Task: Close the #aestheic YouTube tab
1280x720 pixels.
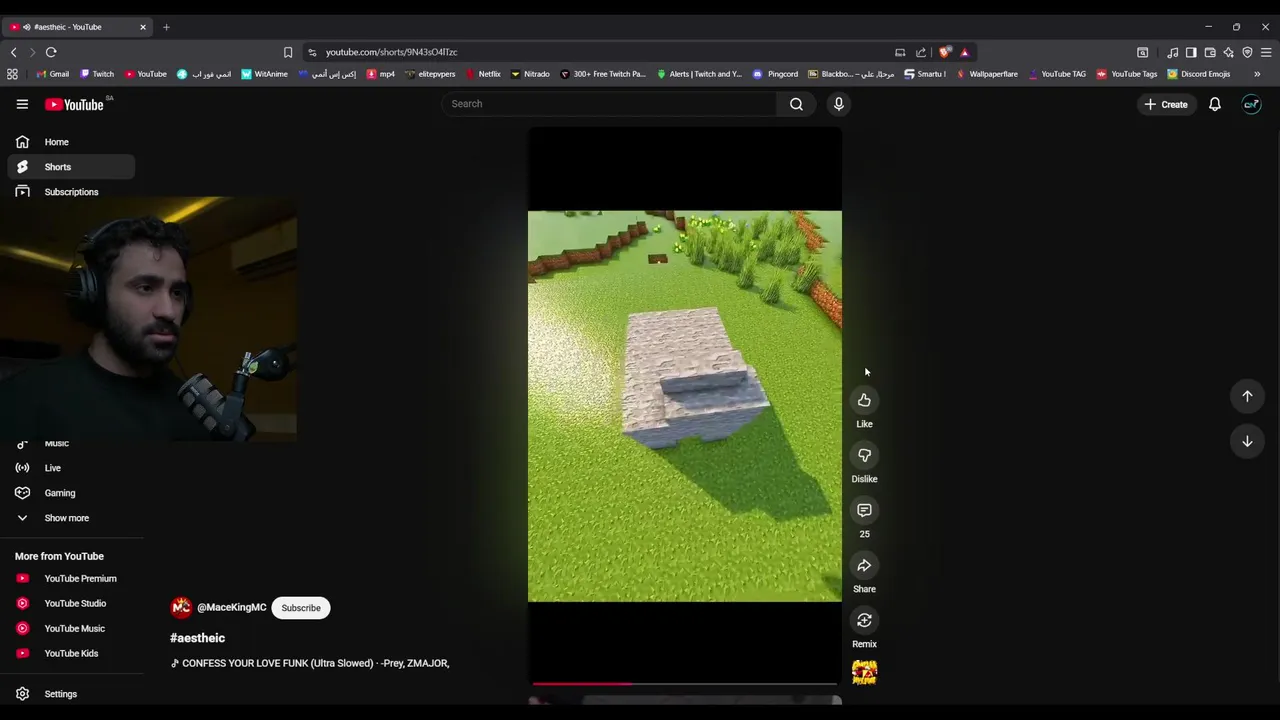Action: [143, 27]
